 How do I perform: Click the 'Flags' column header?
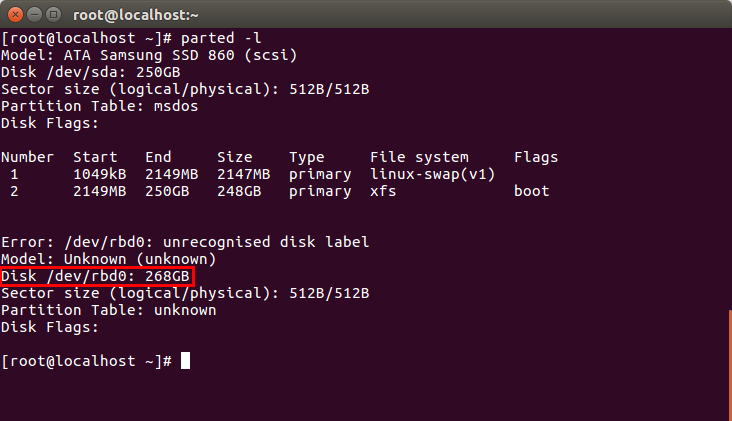[x=536, y=157]
